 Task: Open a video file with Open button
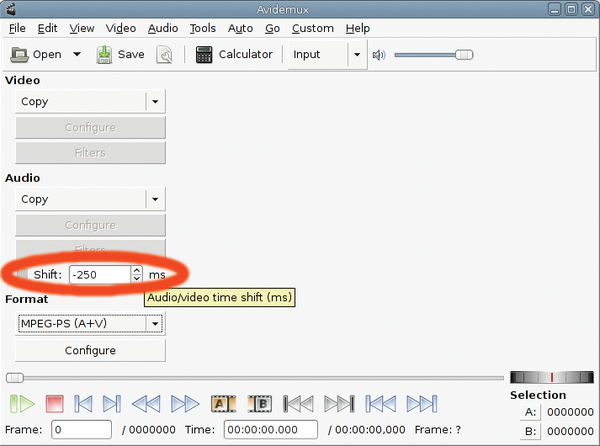coord(36,54)
